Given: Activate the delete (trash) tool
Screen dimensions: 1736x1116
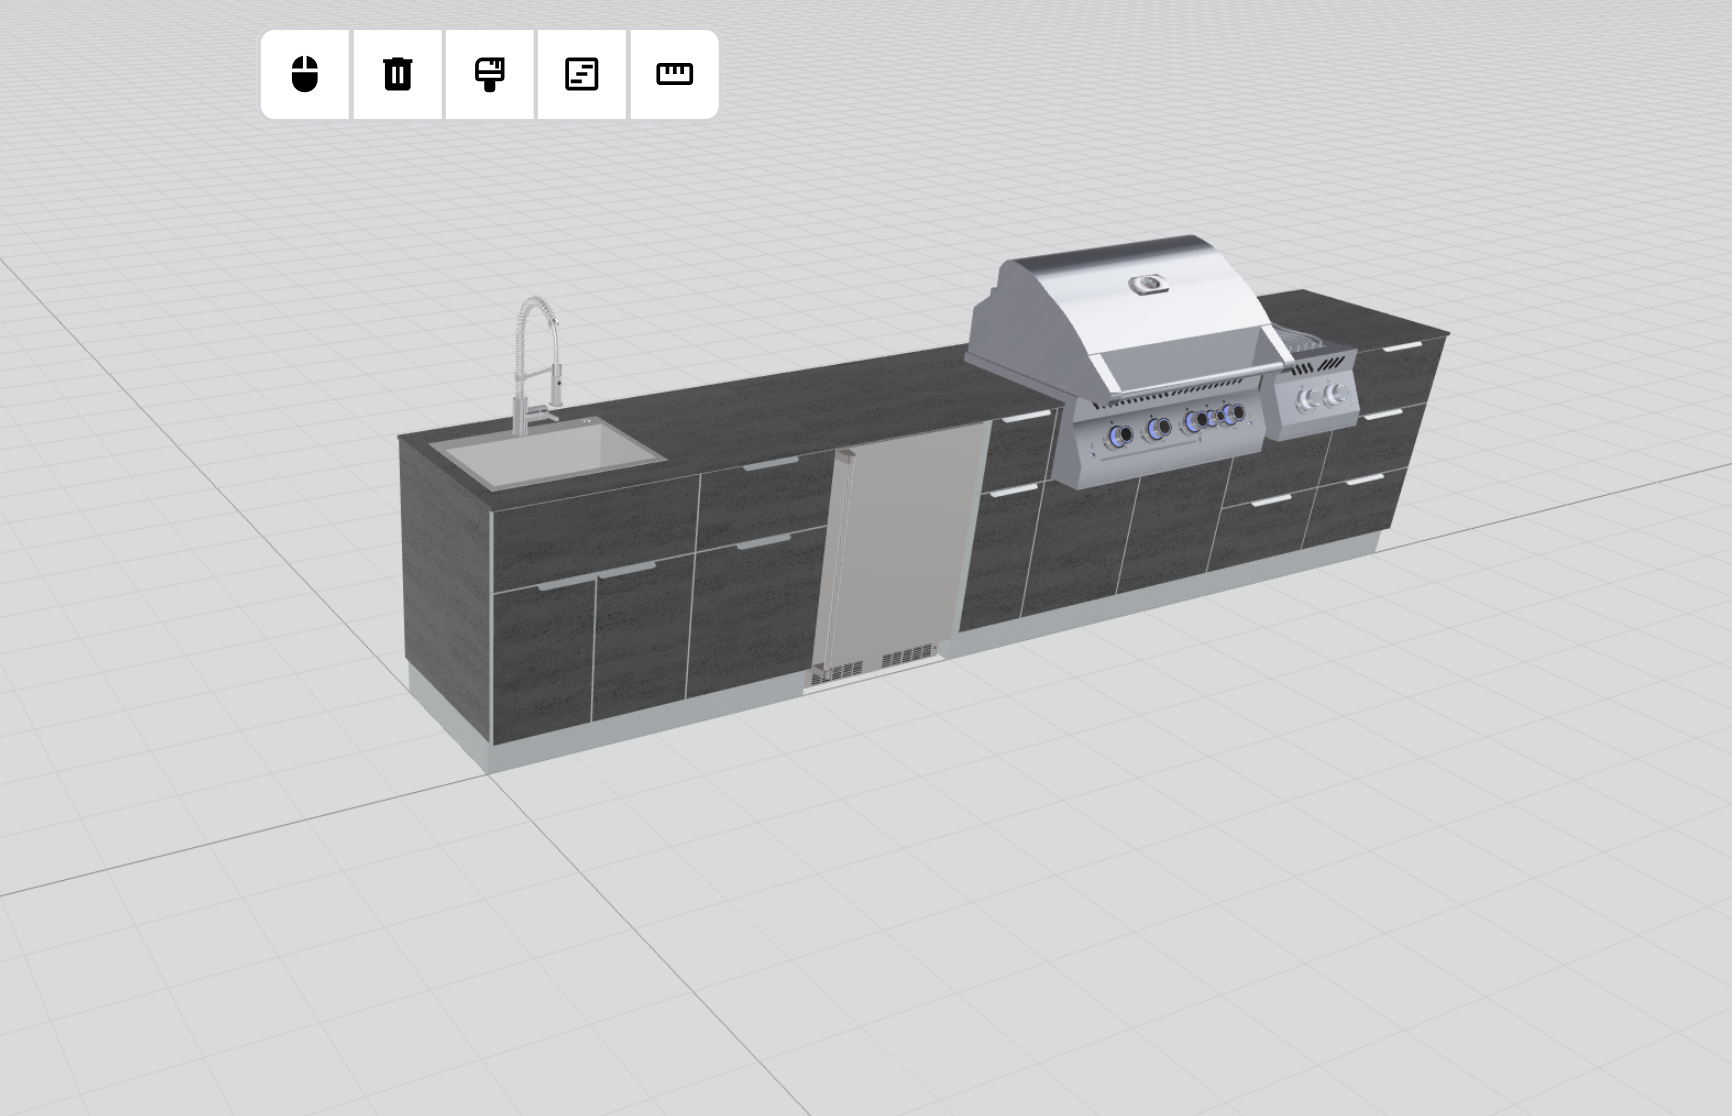Looking at the screenshot, I should pos(397,76).
